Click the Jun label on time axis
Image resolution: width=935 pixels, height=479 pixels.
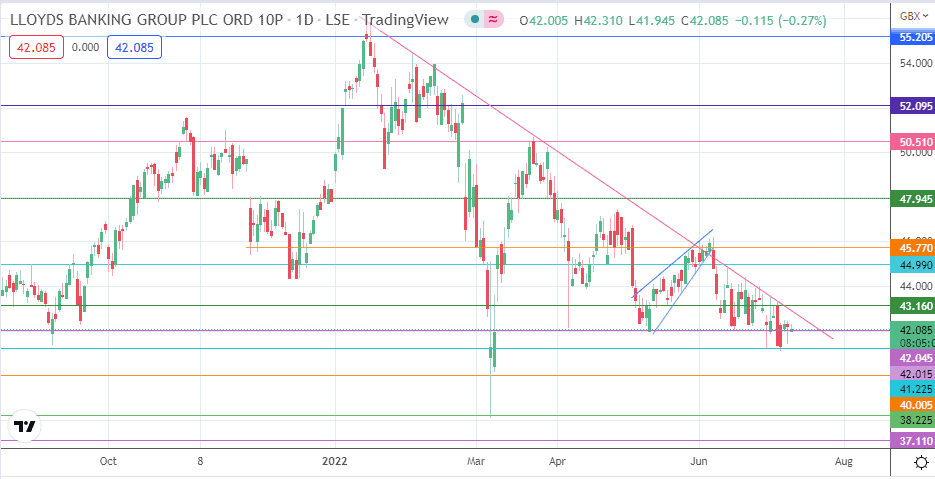[x=699, y=461]
